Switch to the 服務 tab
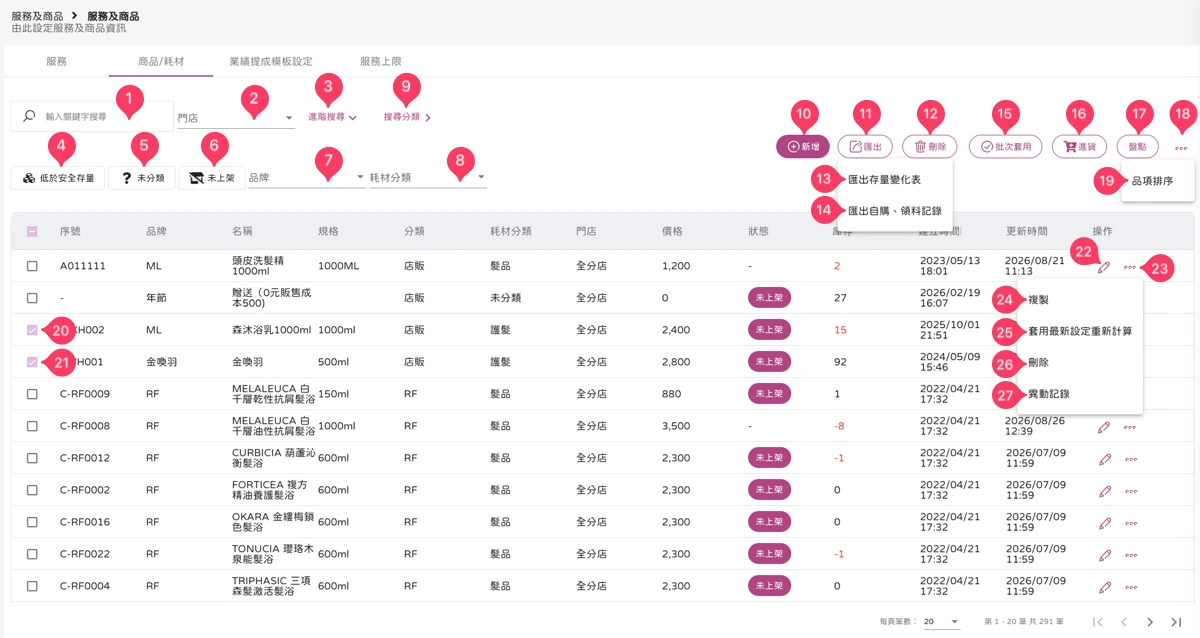The width and height of the screenshot is (1200, 638). (x=56, y=61)
